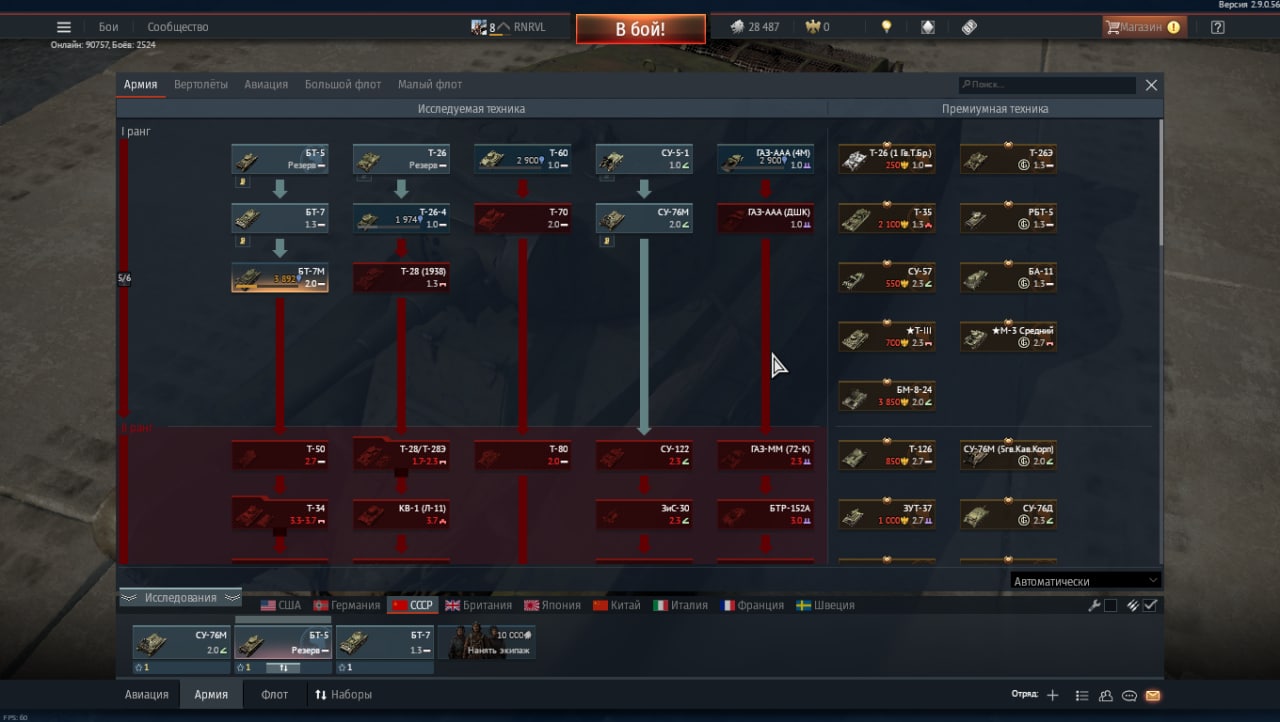The image size is (1280, 722).
Task: Select the Британия nation
Action: (x=478, y=605)
